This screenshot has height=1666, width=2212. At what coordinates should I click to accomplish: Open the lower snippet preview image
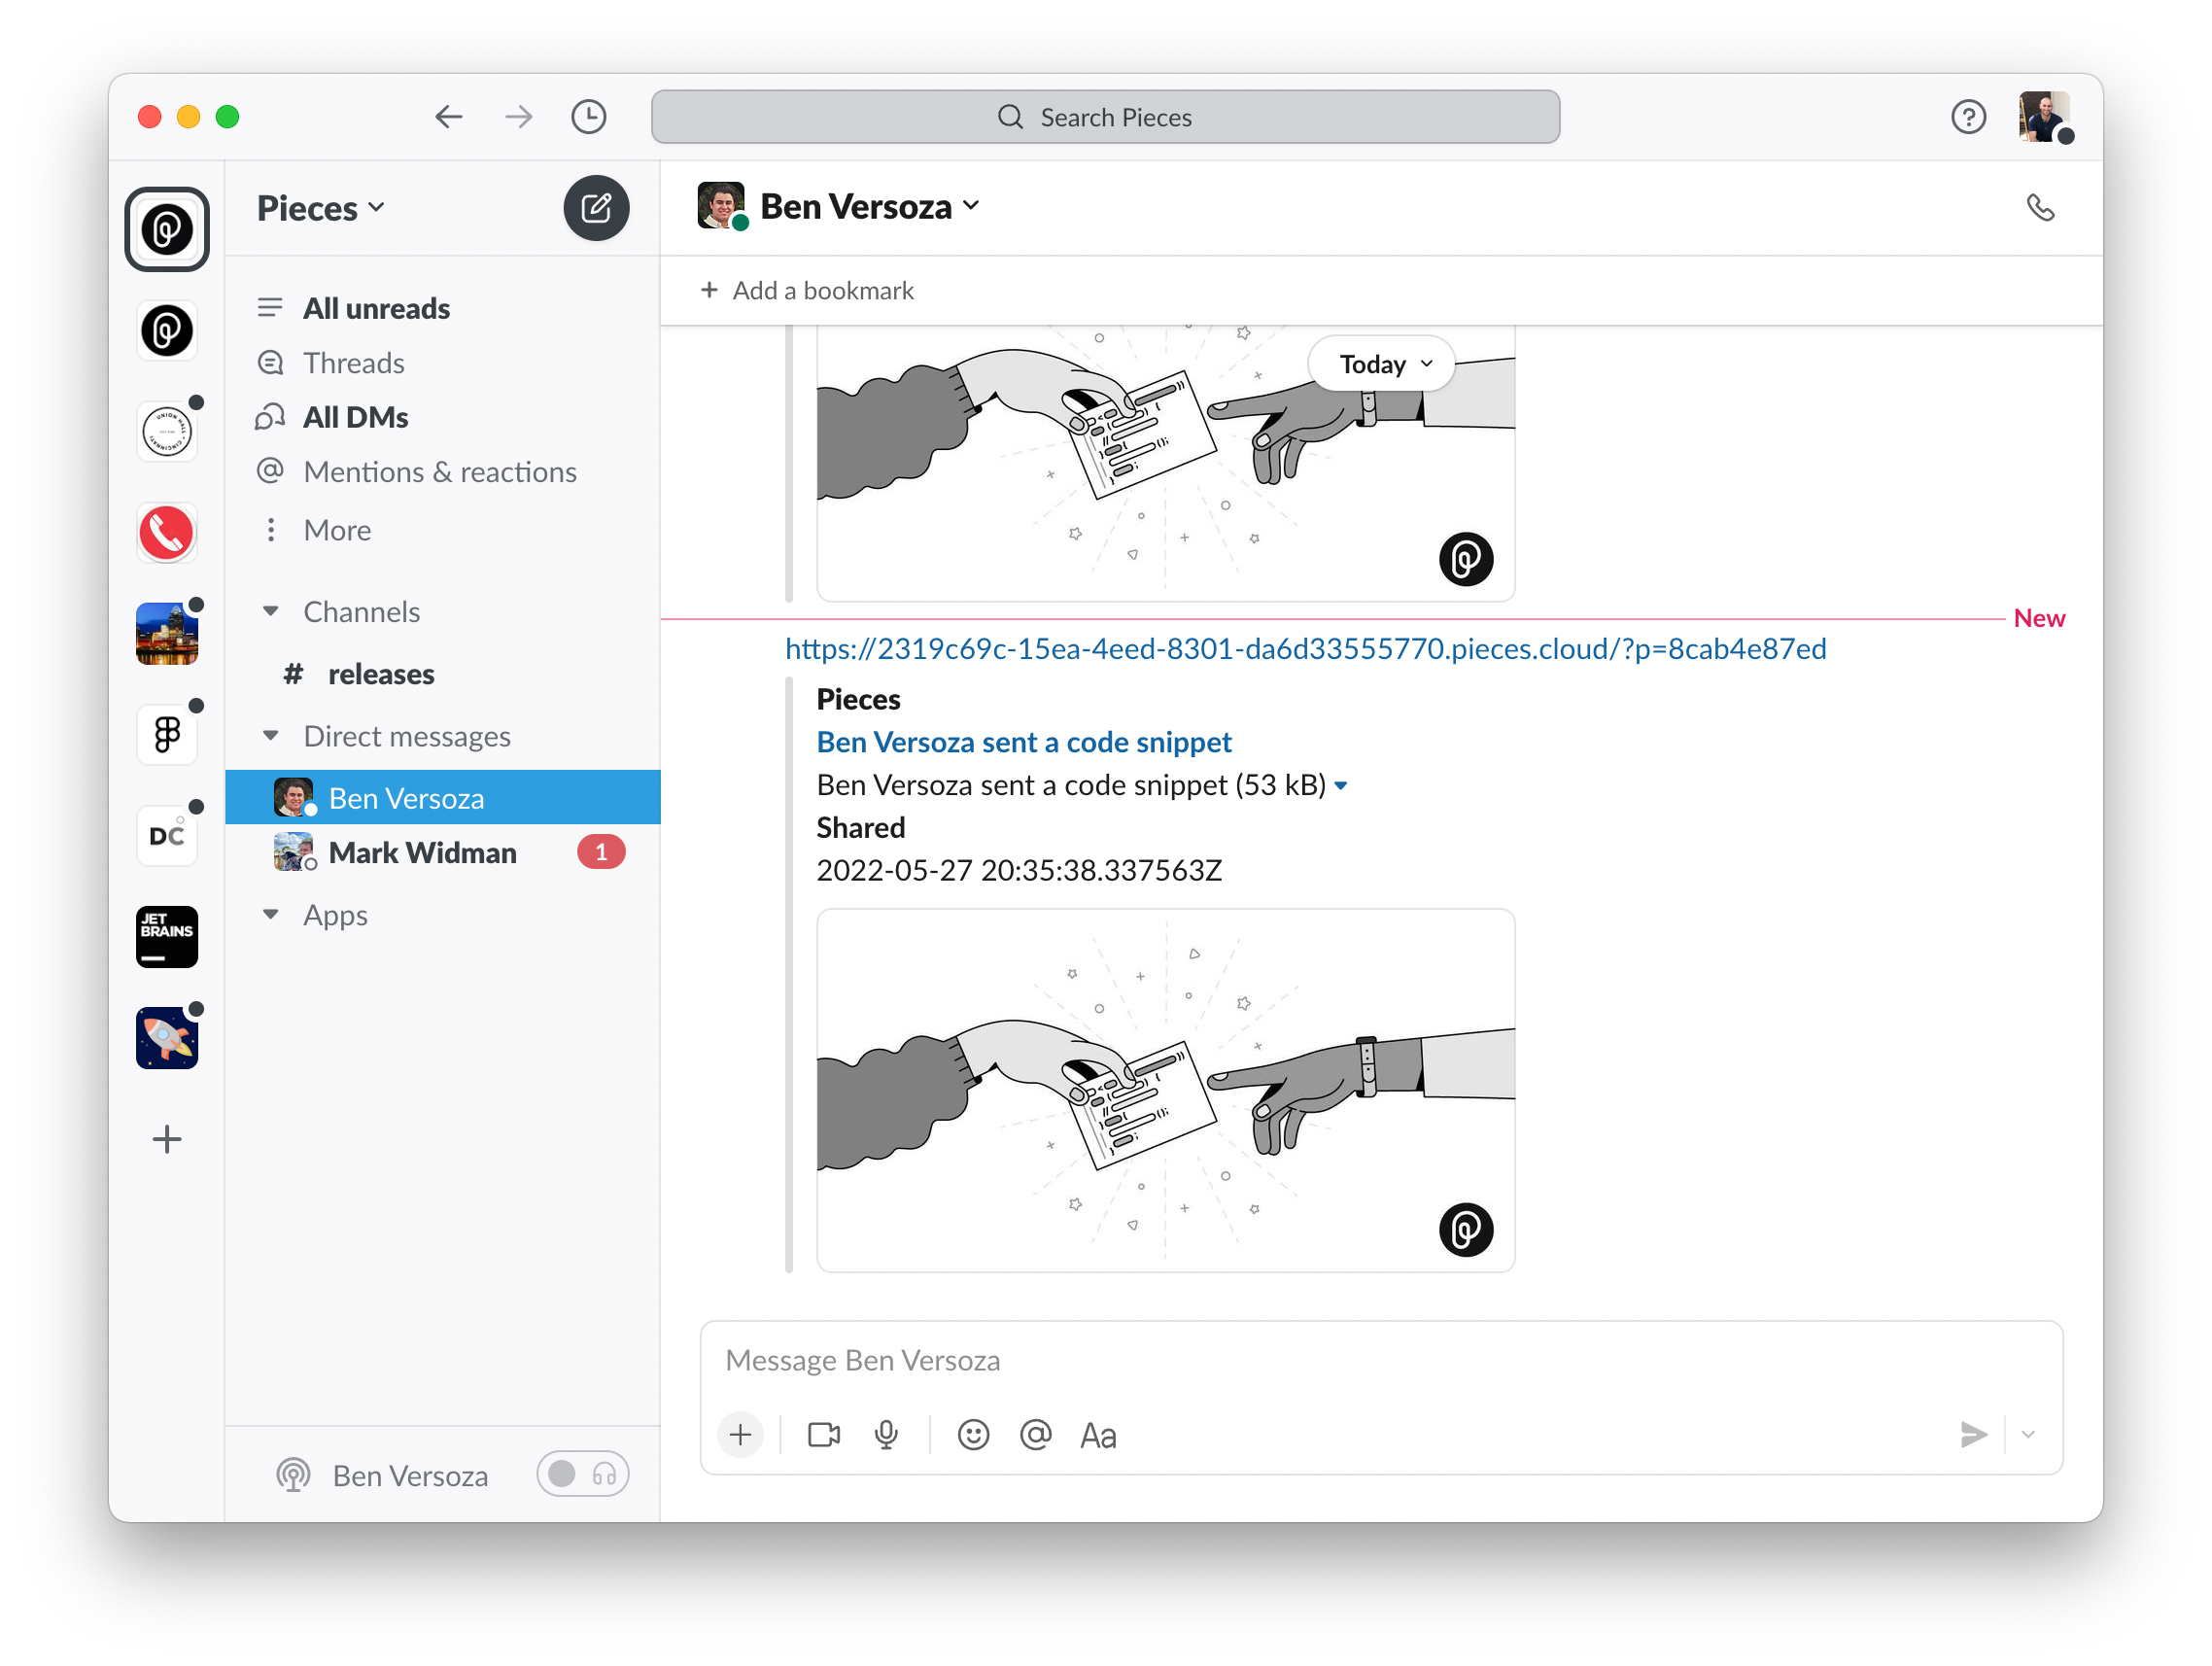(x=1166, y=1091)
